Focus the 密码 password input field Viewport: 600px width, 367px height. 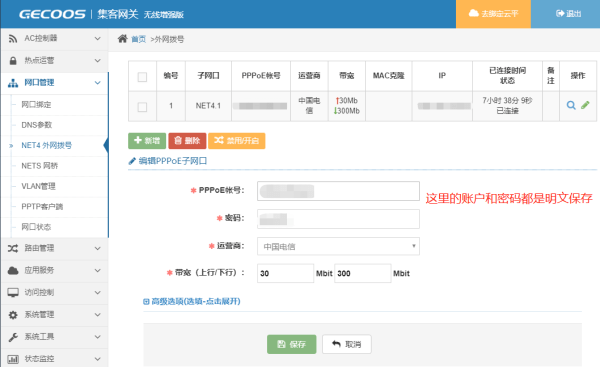(338, 219)
